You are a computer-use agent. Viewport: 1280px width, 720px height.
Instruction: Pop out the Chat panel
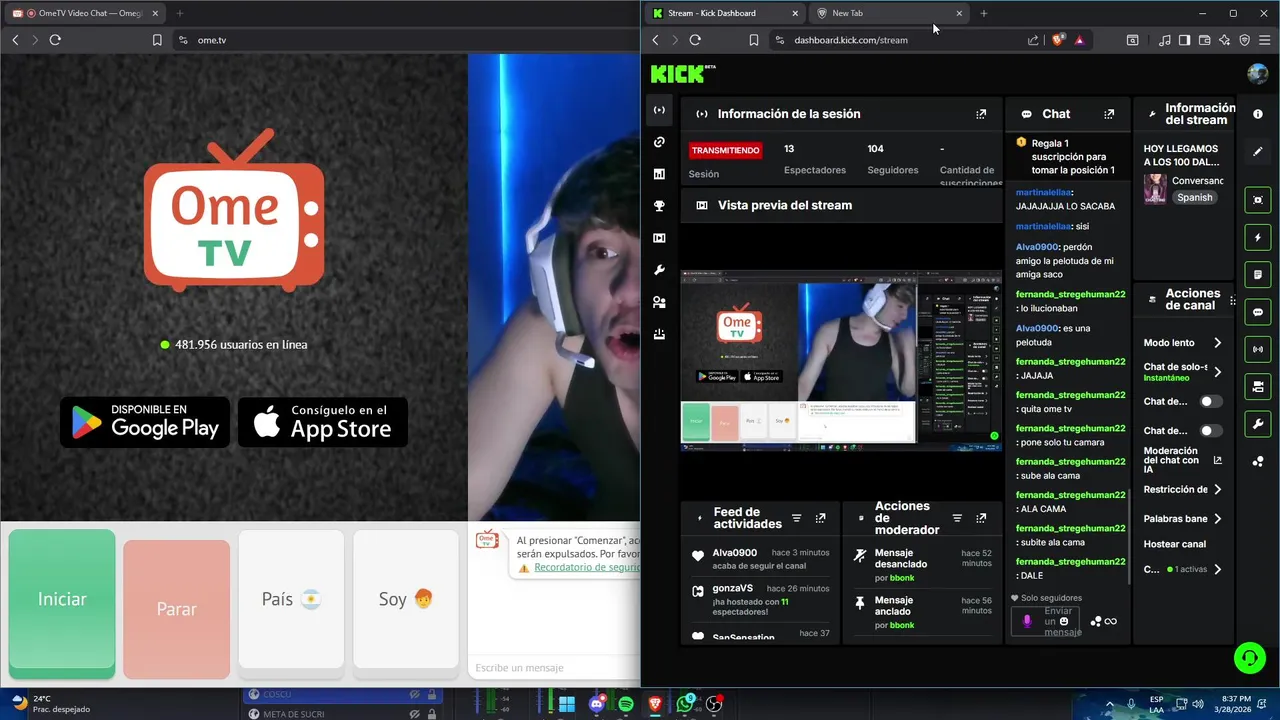coord(1109,114)
